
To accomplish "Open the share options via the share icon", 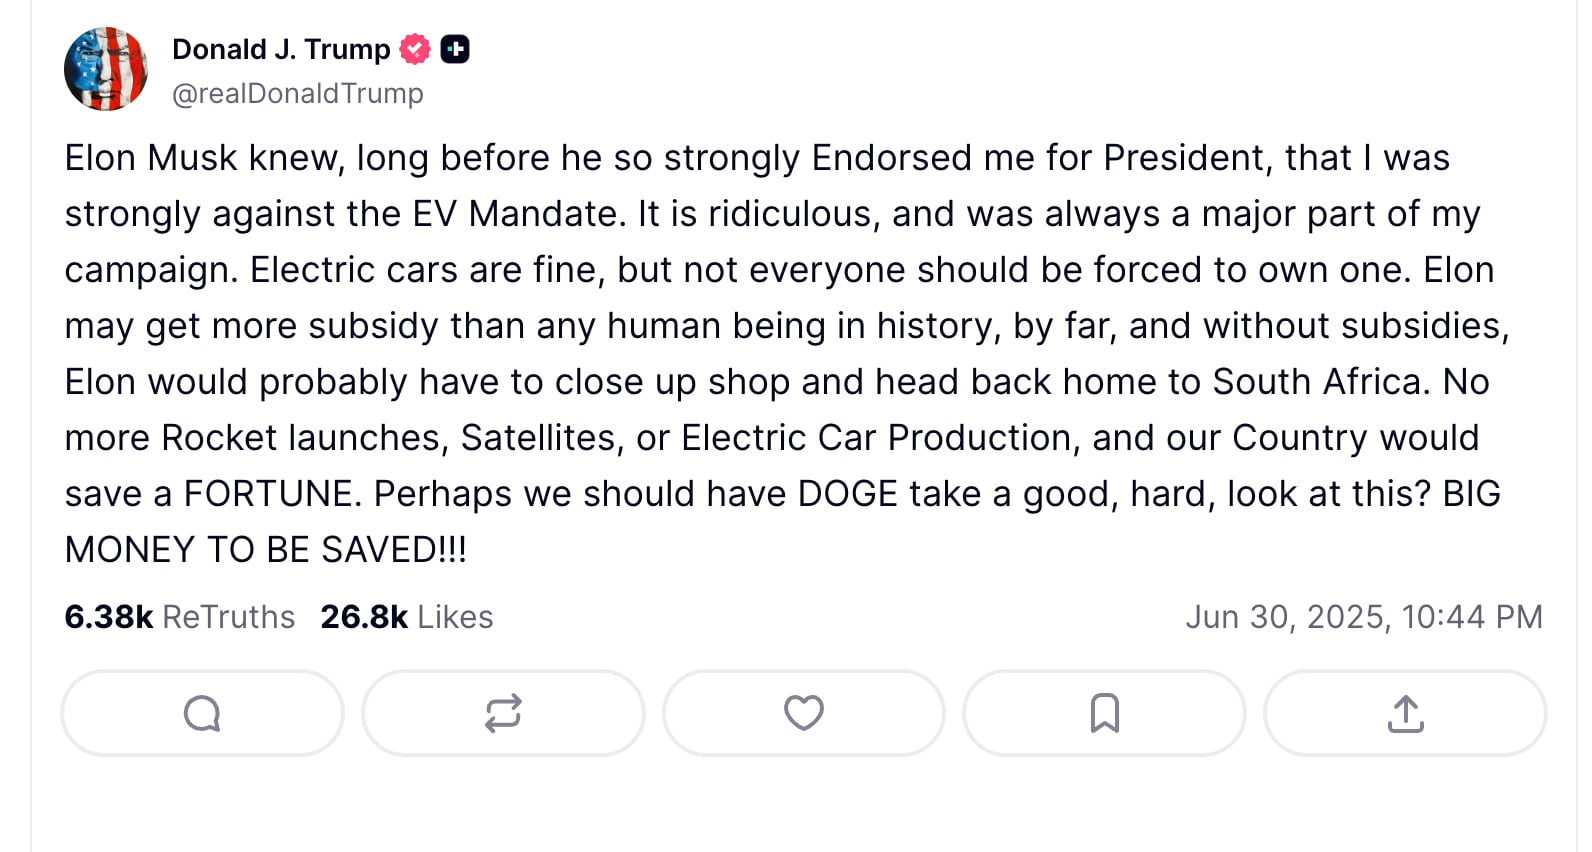I will coord(1405,713).
